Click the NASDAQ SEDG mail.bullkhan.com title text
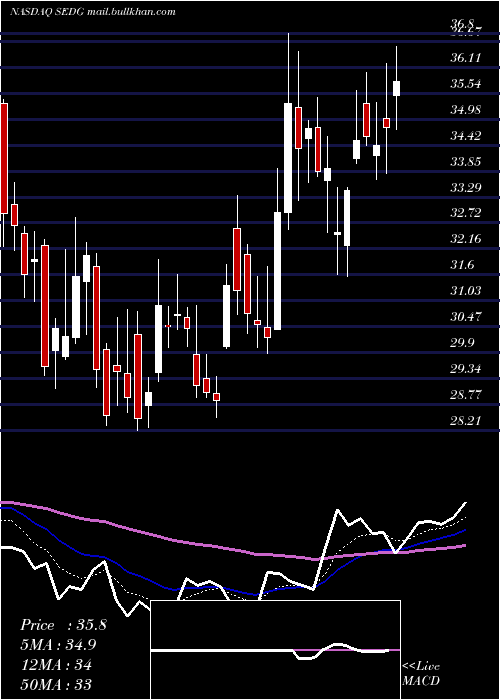This screenshot has height=700, width=500. (x=92, y=12)
